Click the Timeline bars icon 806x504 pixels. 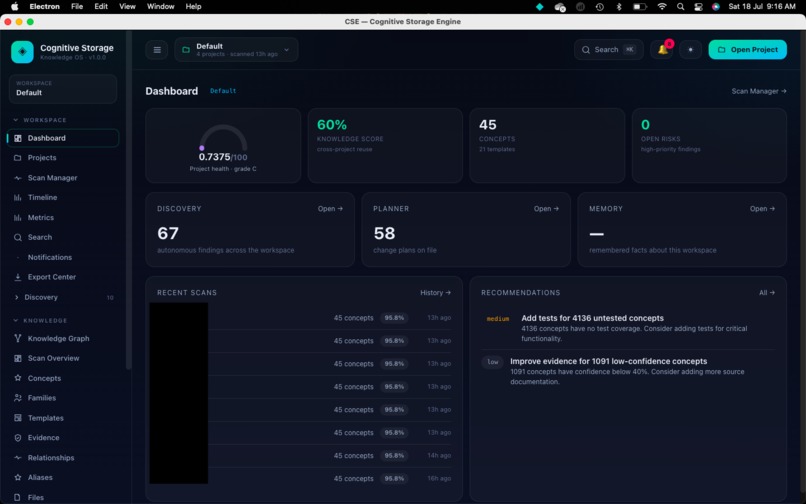(18, 197)
